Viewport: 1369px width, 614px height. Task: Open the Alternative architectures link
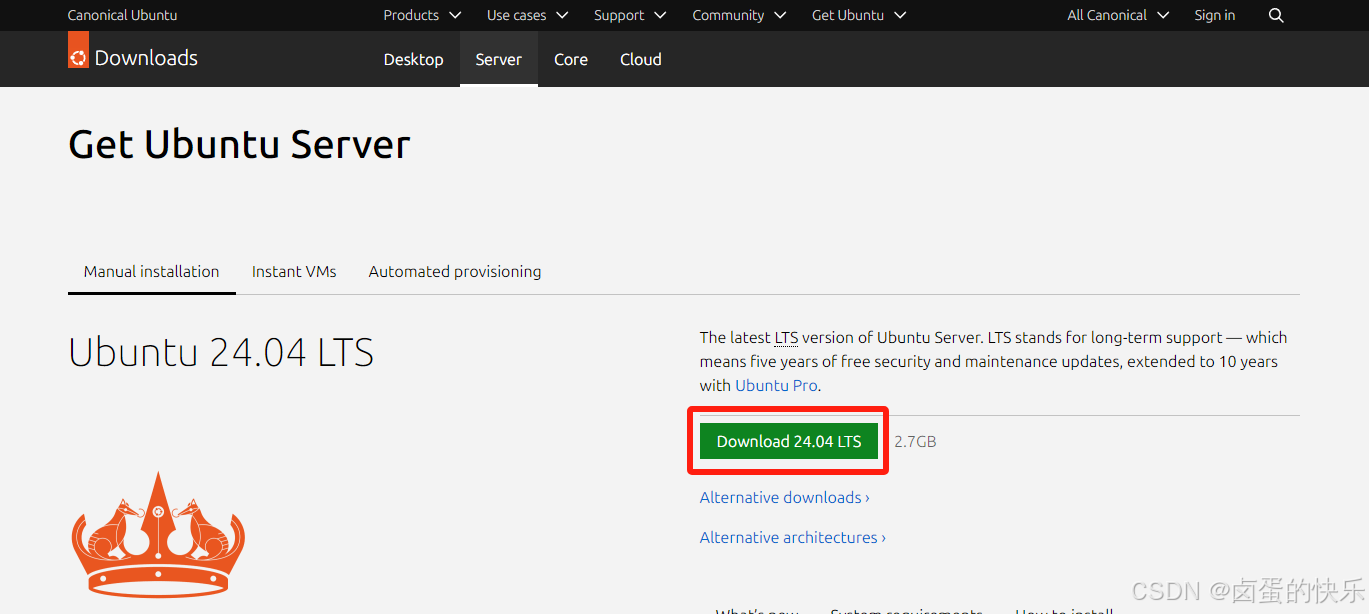click(793, 537)
